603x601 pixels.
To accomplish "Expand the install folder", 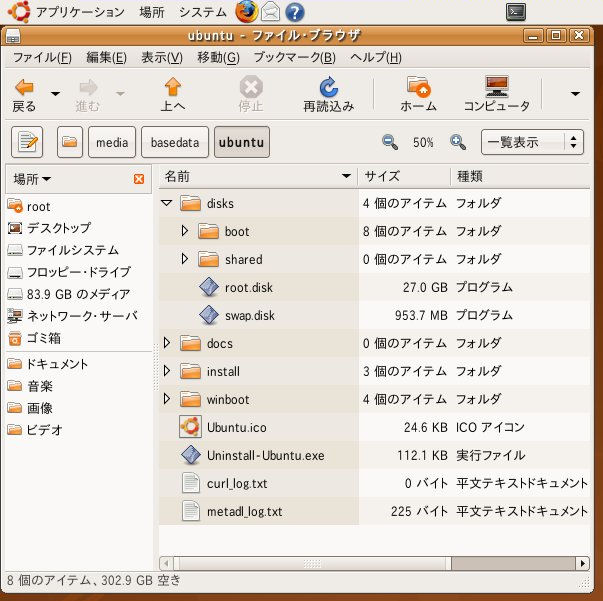I will tap(167, 371).
